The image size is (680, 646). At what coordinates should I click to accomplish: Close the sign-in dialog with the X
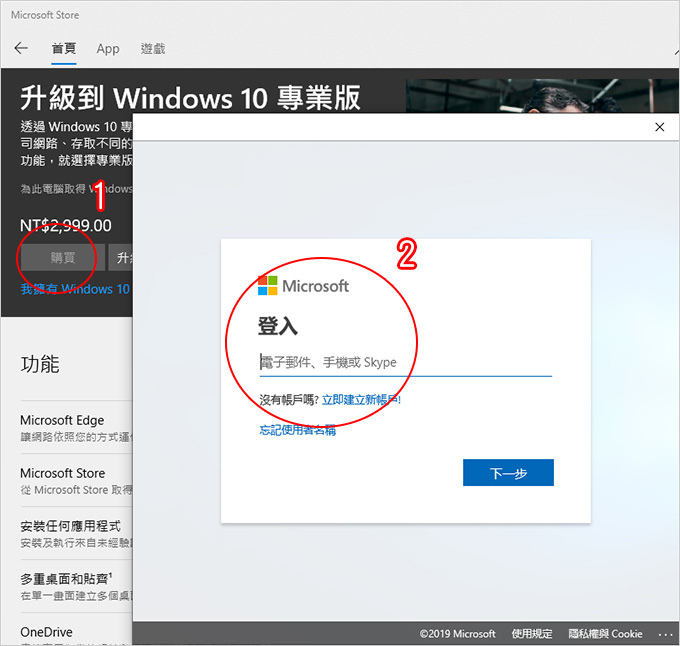pos(660,127)
